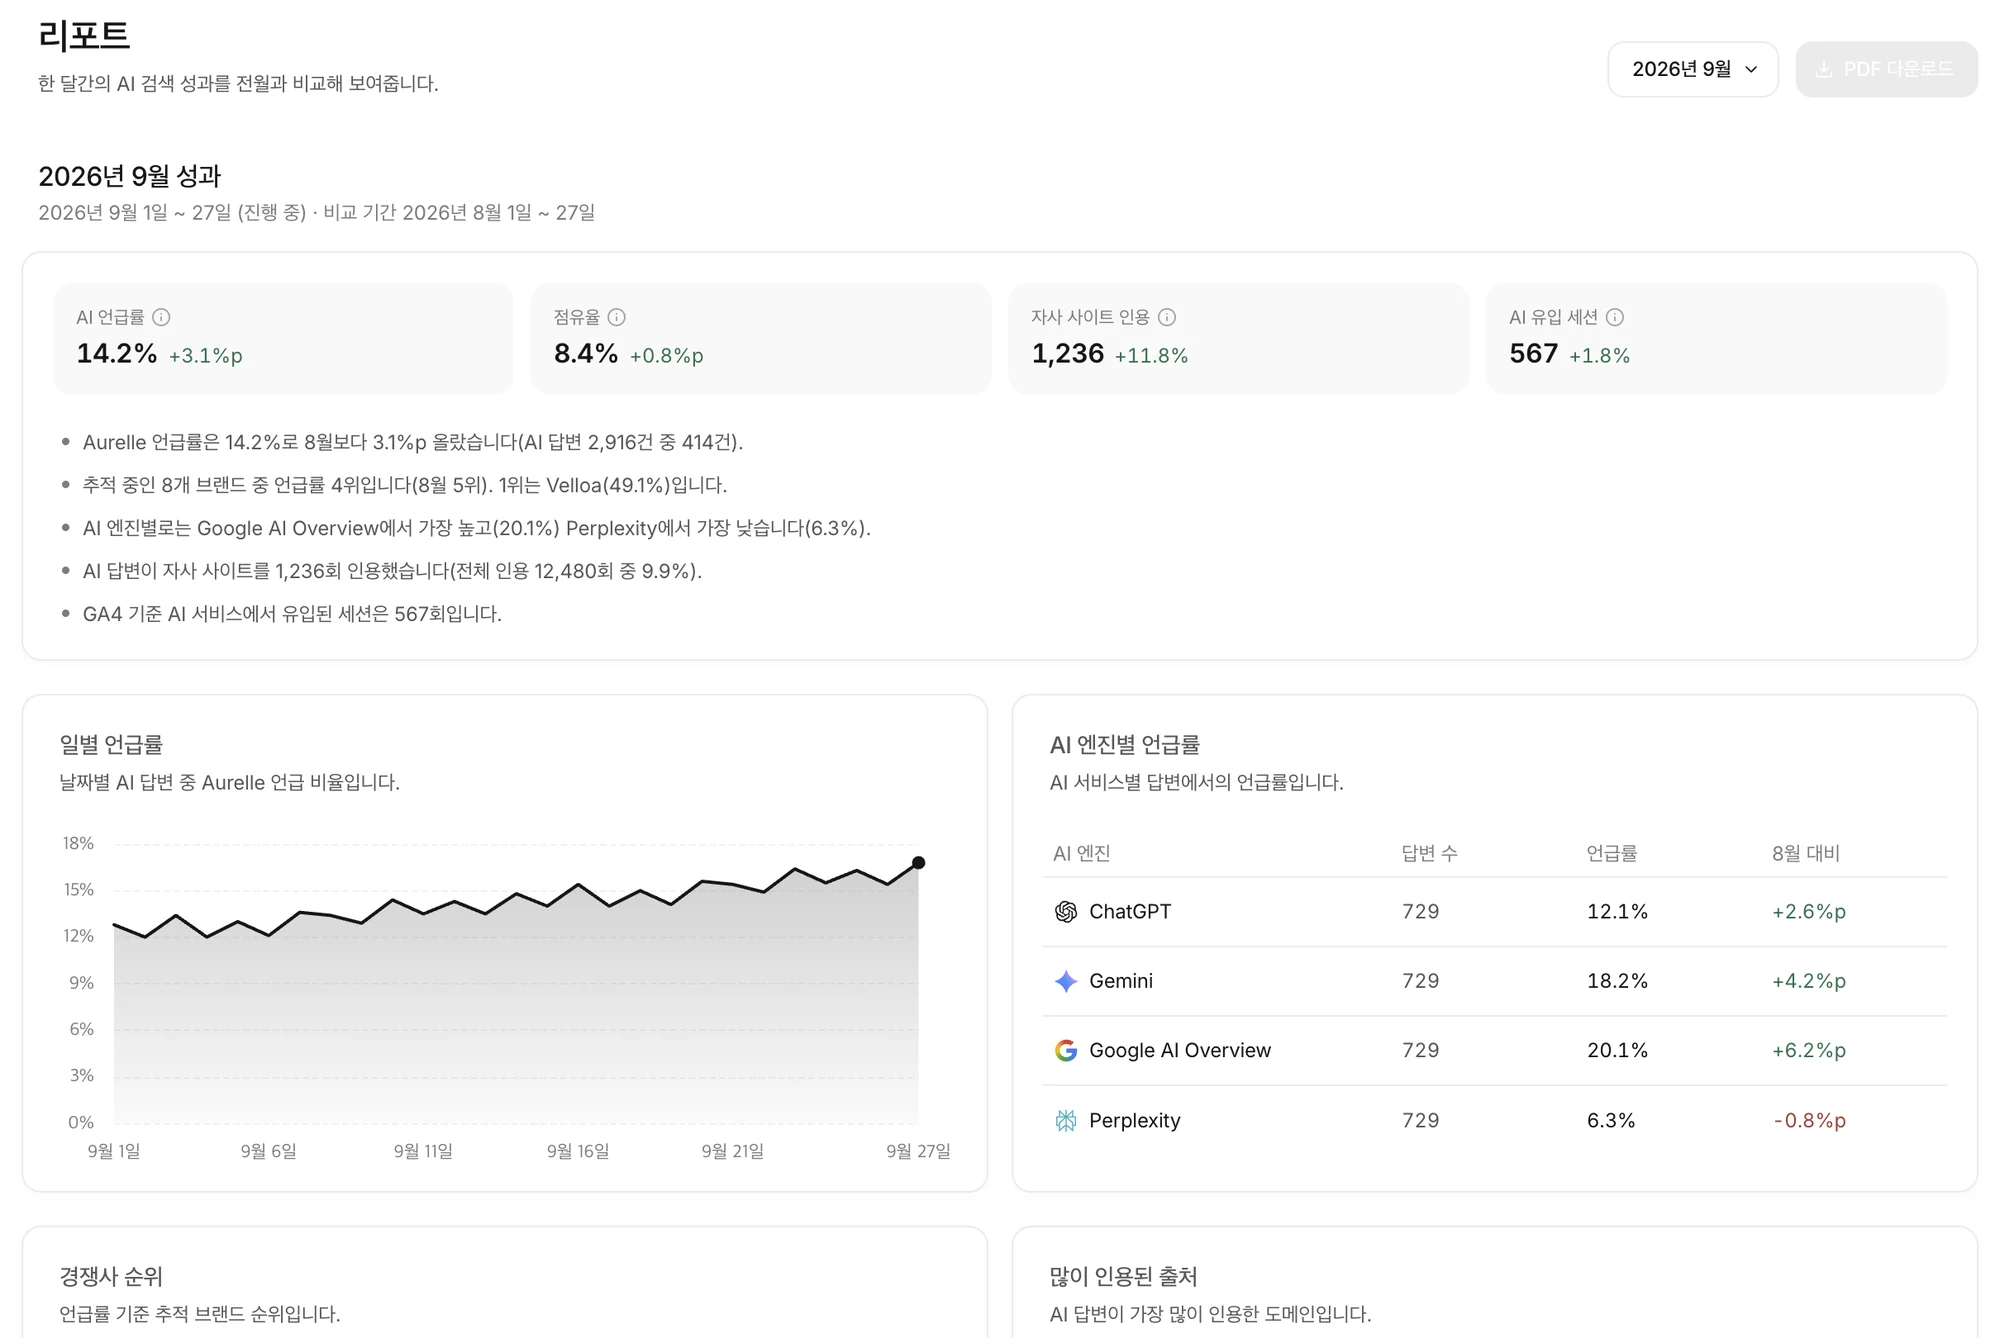Click the Gemini row label

click(1120, 981)
